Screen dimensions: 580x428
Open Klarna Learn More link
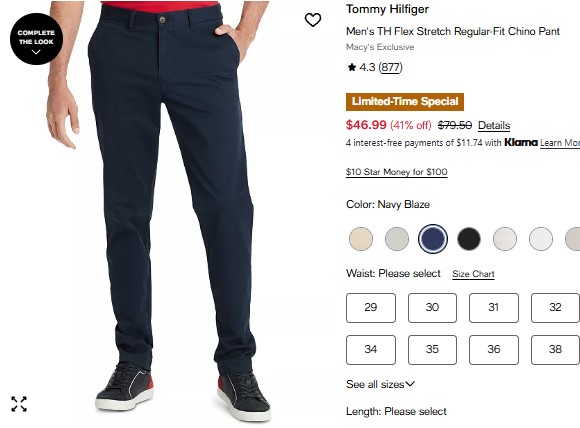[560, 143]
